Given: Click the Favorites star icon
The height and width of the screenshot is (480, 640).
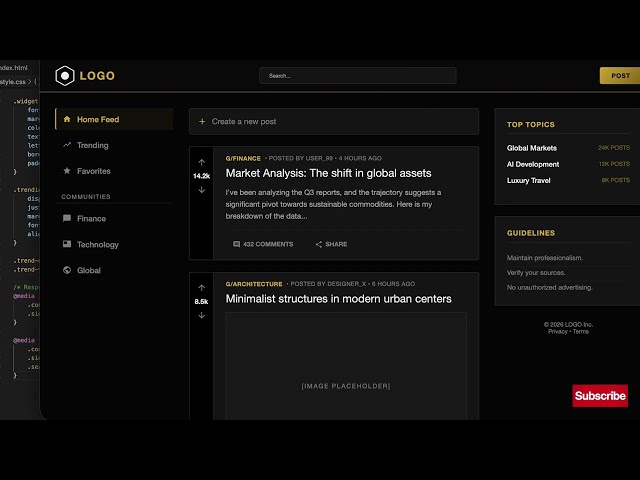Looking at the screenshot, I should pos(67,171).
